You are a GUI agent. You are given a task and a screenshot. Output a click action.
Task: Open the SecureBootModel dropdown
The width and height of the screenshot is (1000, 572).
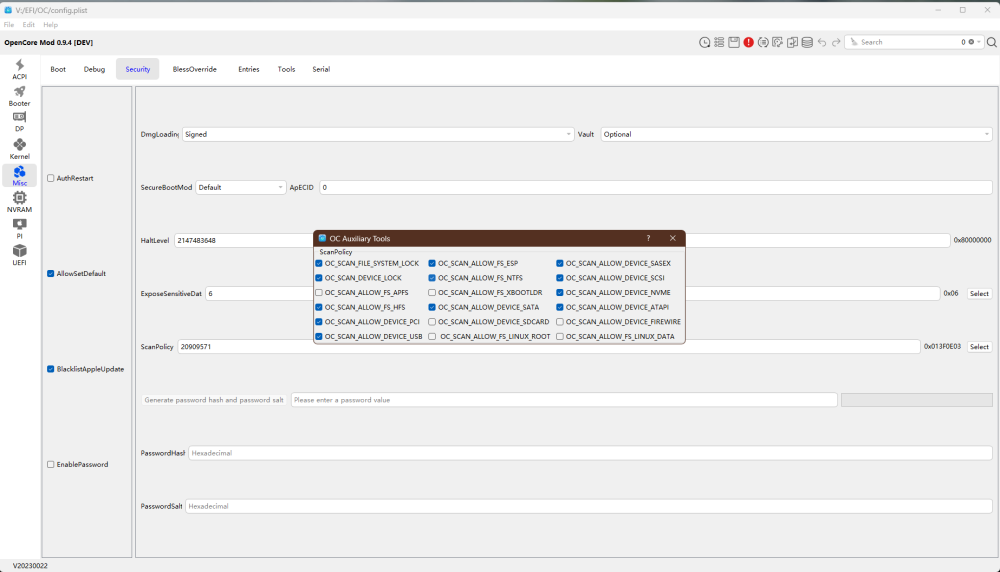pos(240,187)
